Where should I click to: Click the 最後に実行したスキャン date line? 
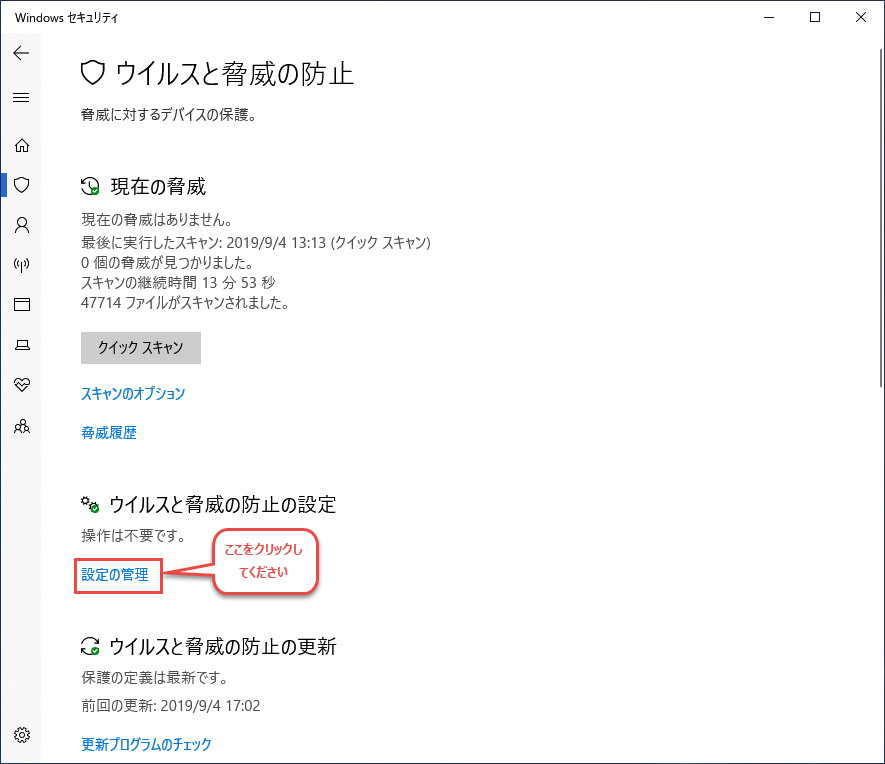(256, 243)
